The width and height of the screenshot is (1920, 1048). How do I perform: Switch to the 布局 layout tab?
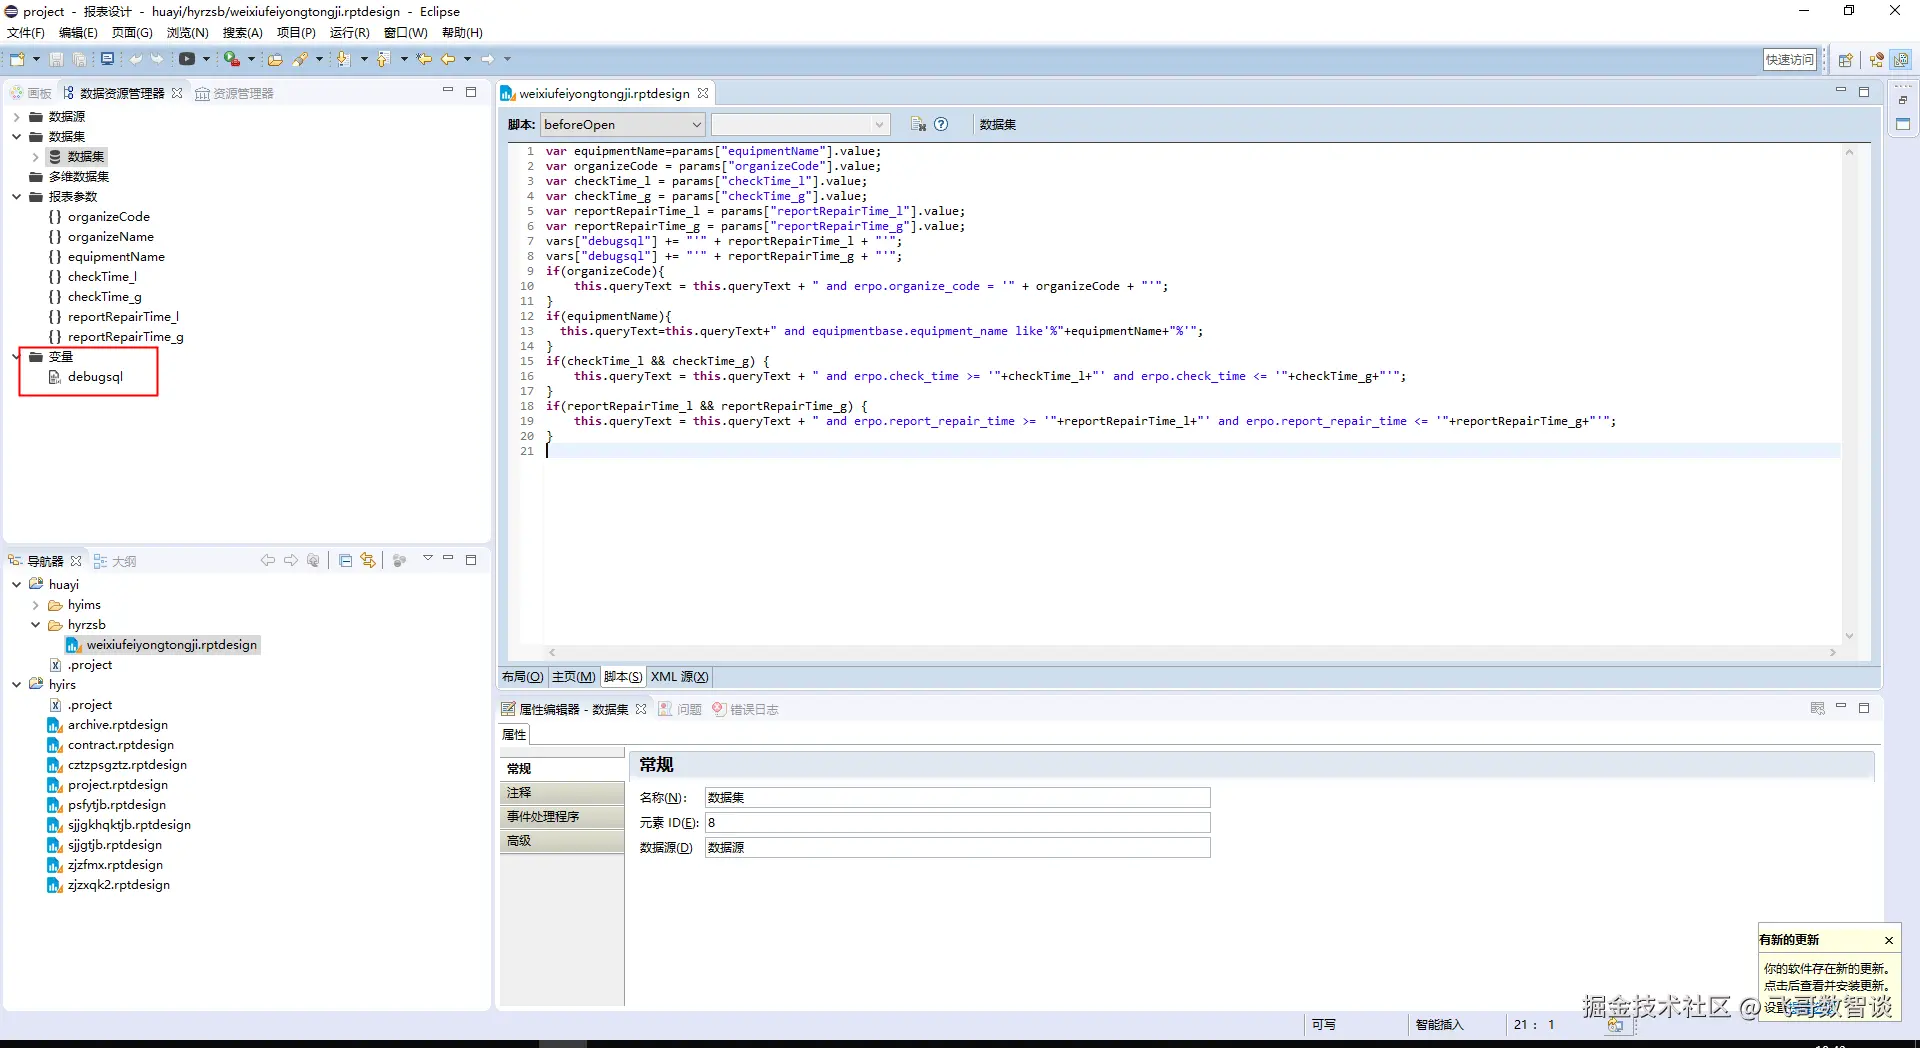point(522,677)
